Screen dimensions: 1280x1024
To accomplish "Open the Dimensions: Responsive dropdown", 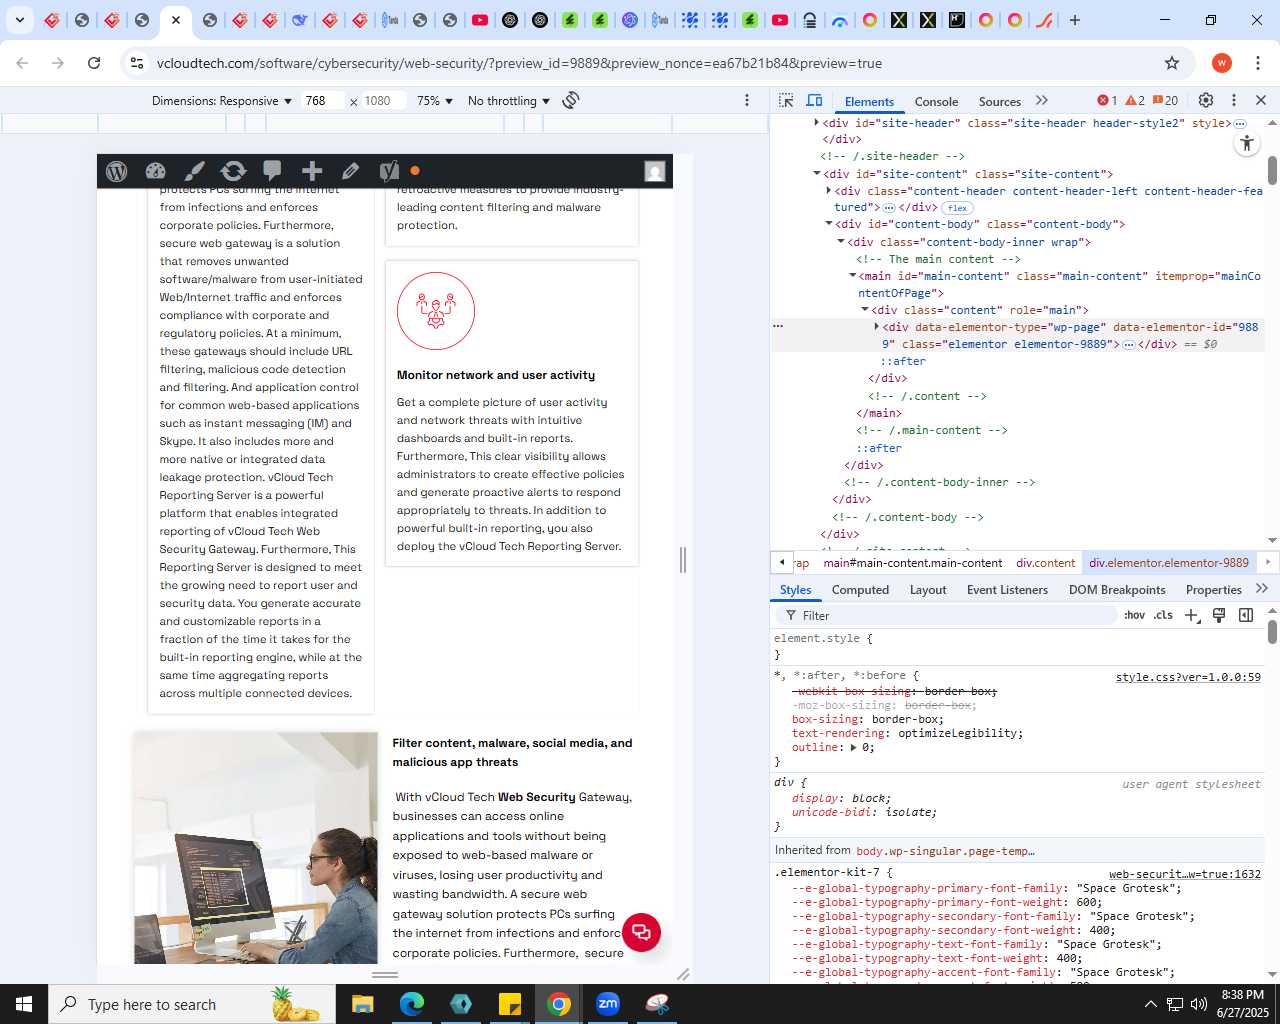I will 222,100.
